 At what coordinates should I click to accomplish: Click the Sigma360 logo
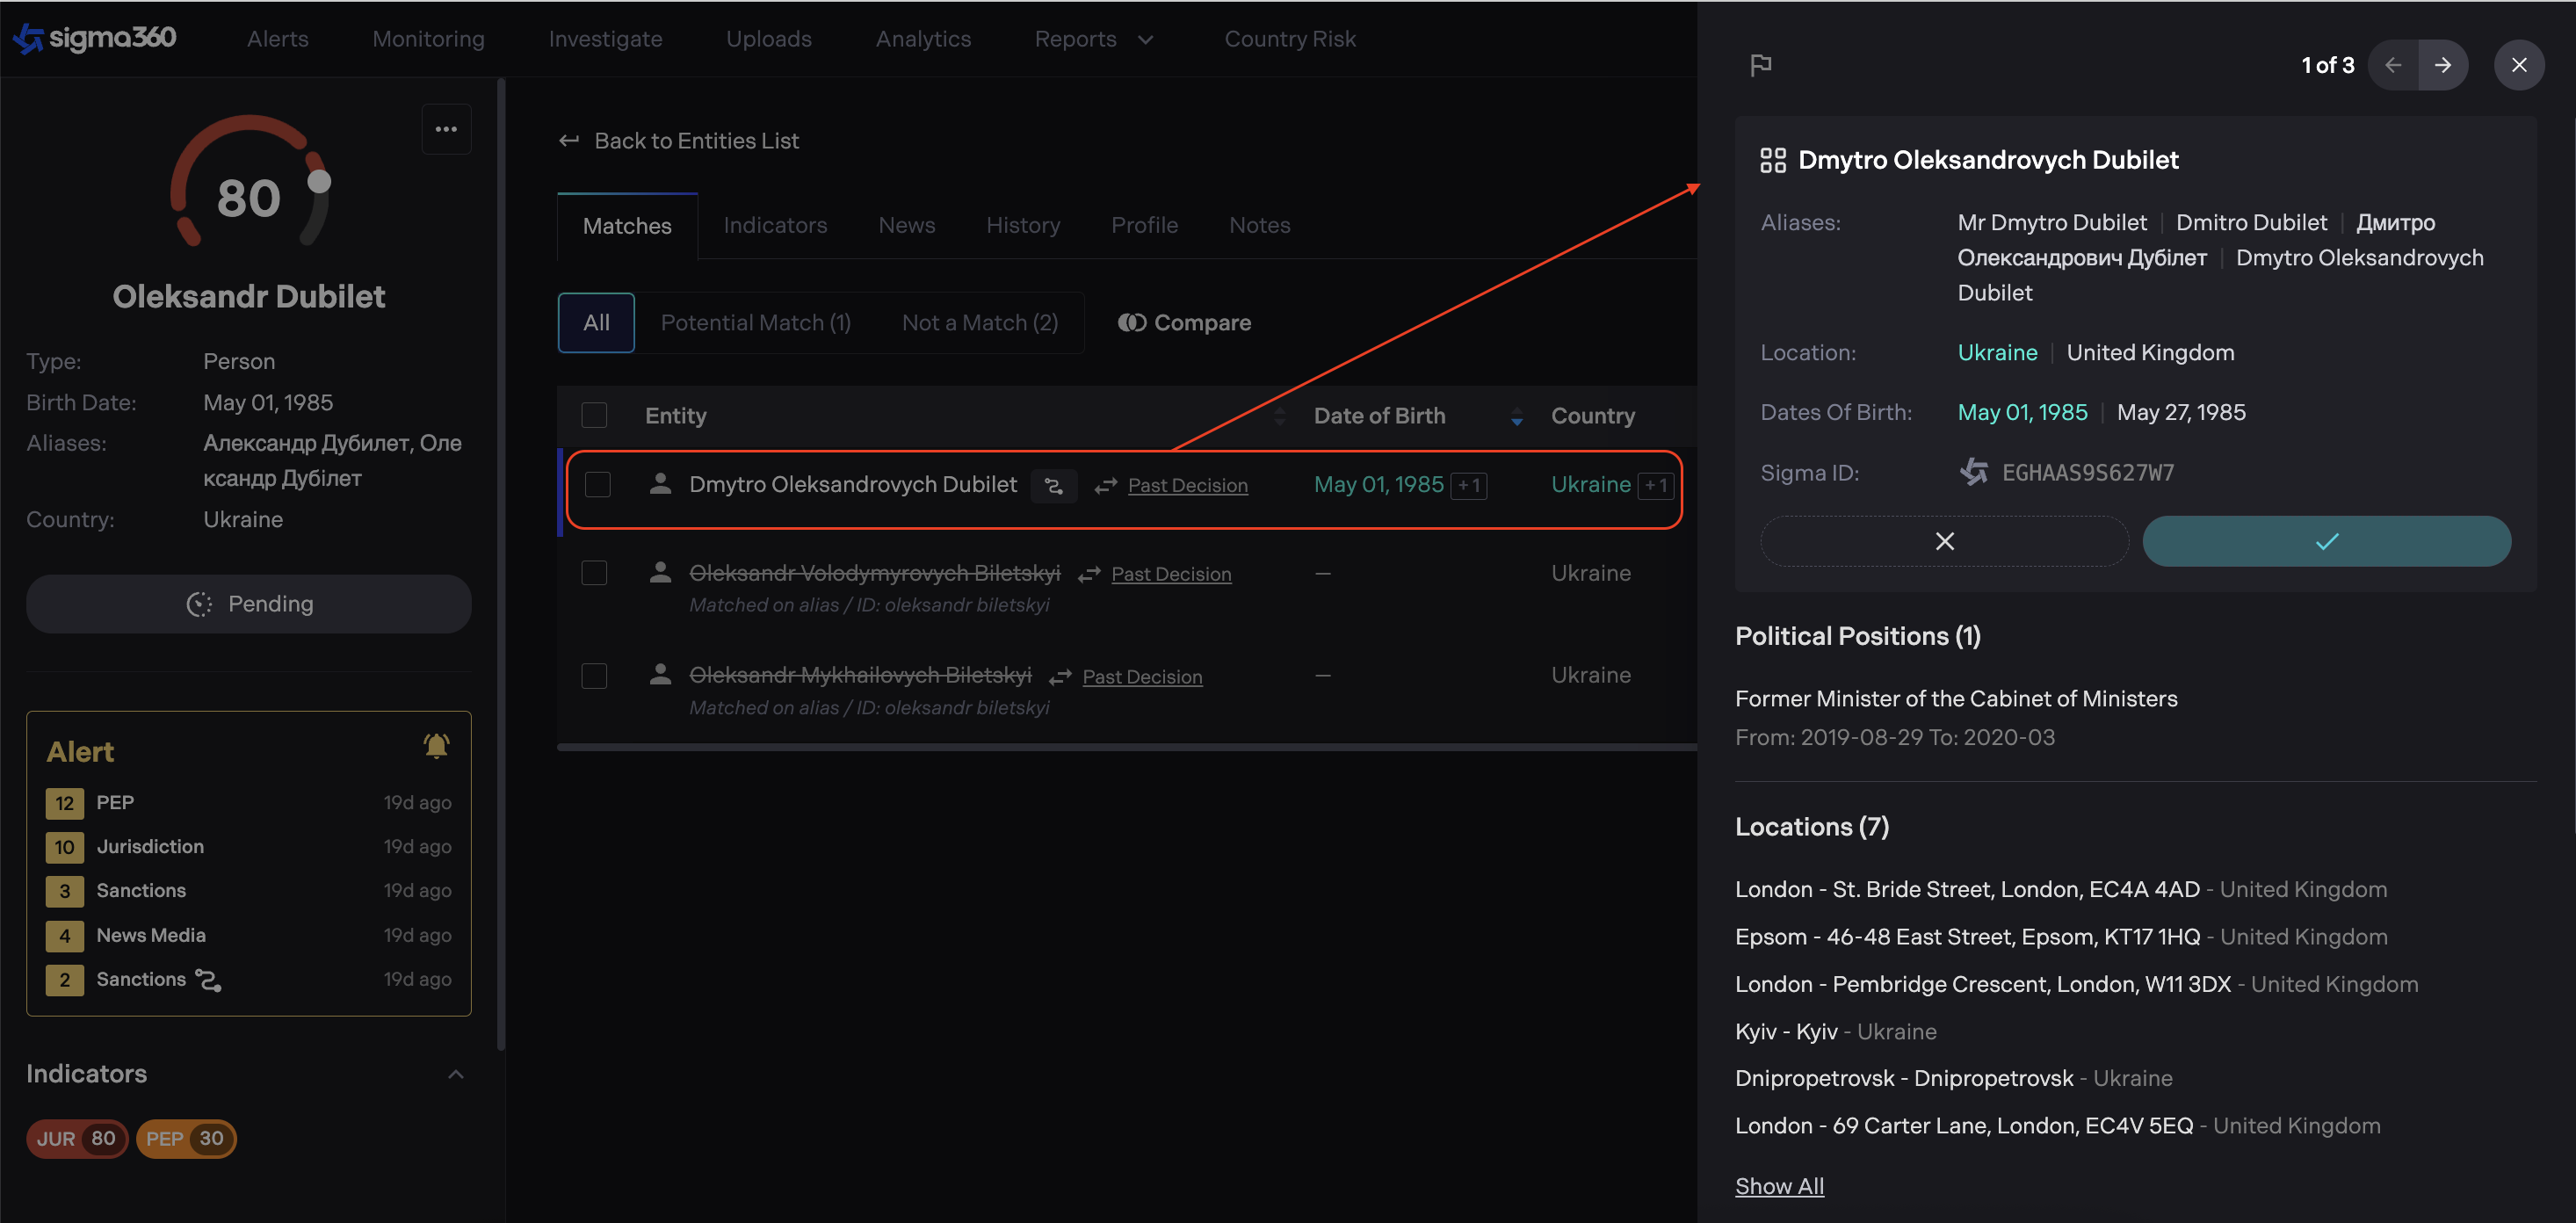pyautogui.click(x=96, y=38)
